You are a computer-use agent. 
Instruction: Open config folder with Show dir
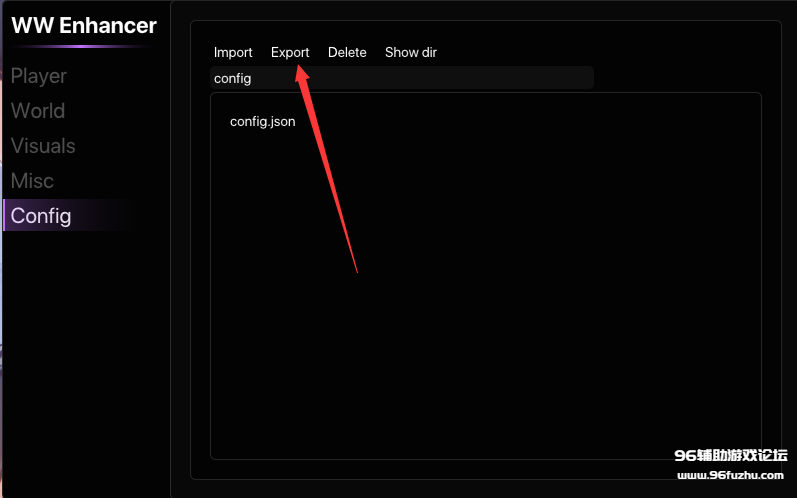(x=410, y=52)
